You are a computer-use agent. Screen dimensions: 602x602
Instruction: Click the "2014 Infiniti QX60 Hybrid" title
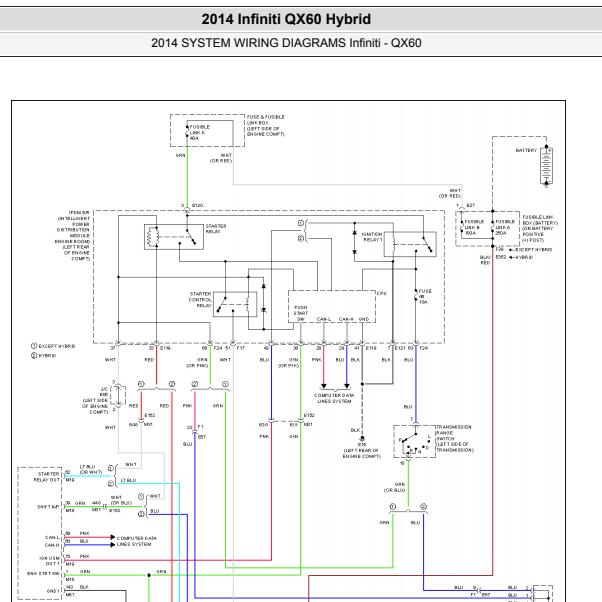286,19
